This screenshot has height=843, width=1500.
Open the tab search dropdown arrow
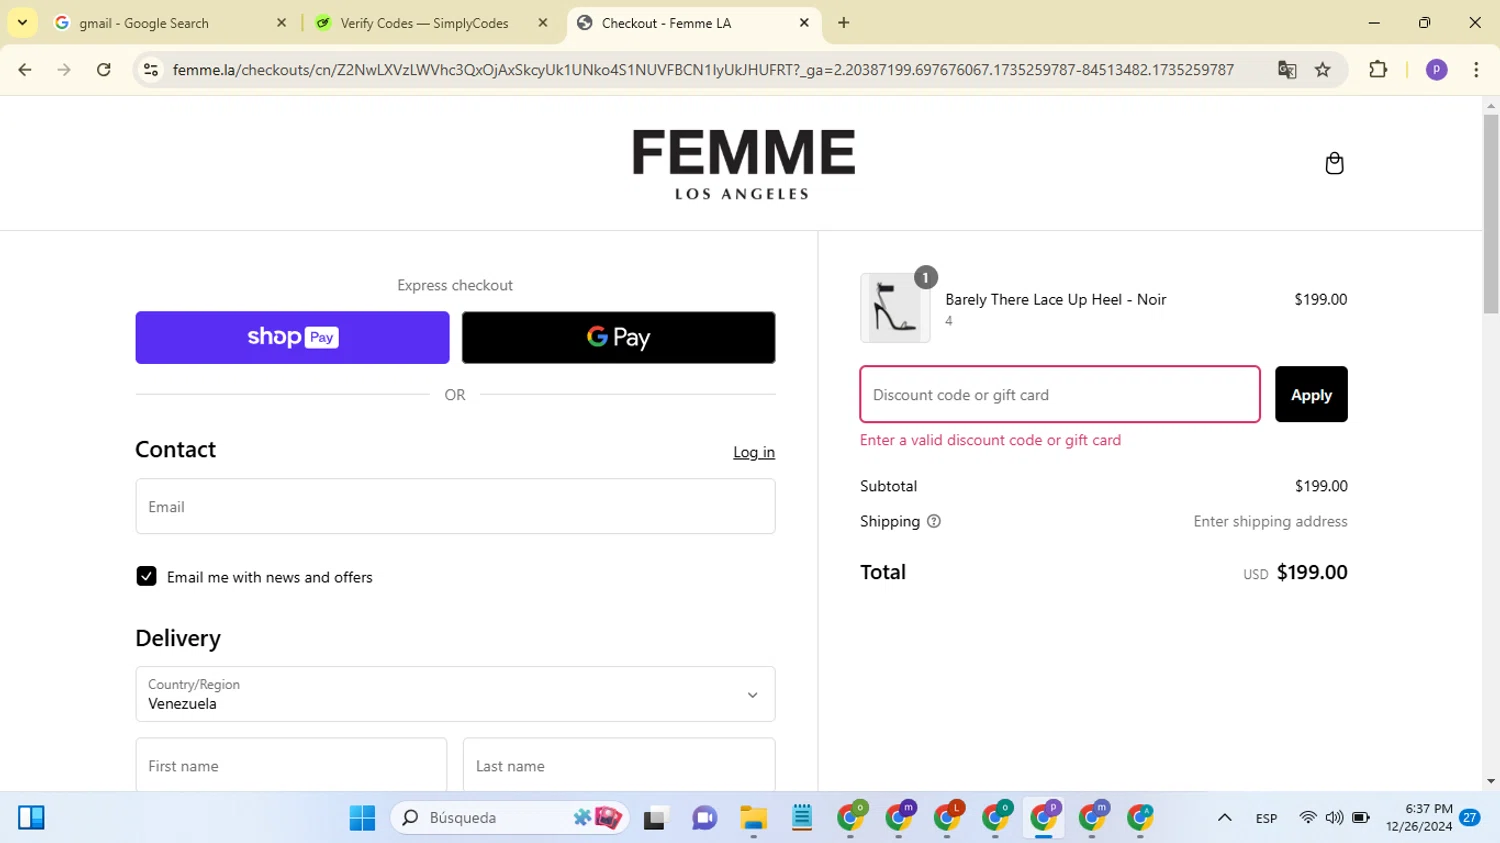coord(22,23)
